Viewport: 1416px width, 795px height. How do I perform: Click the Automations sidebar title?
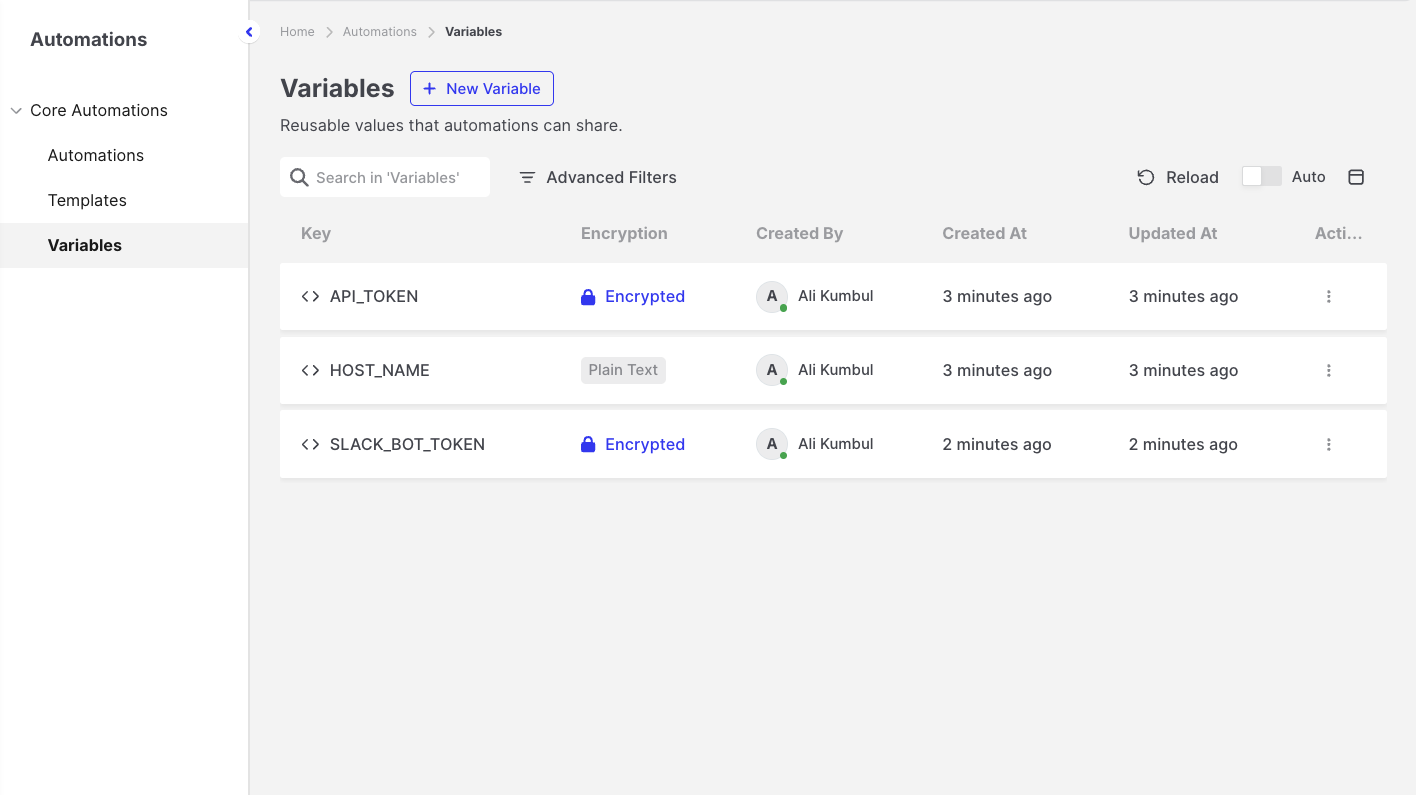click(89, 40)
